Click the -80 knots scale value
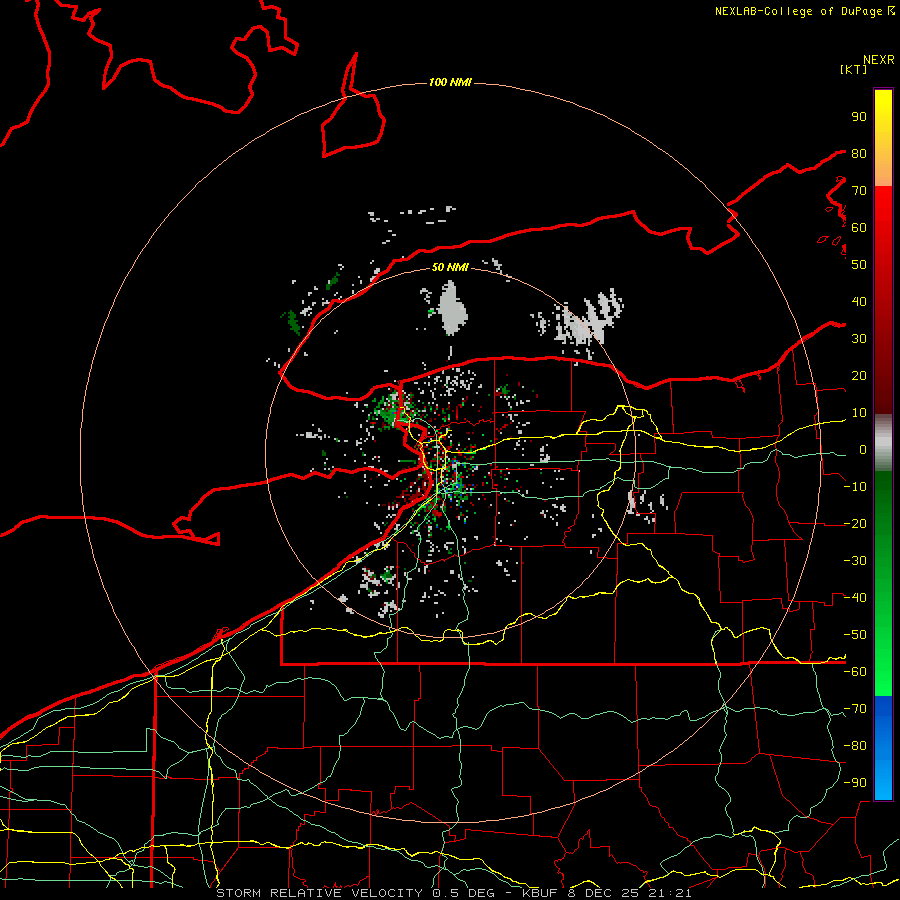The image size is (900, 900). click(855, 746)
